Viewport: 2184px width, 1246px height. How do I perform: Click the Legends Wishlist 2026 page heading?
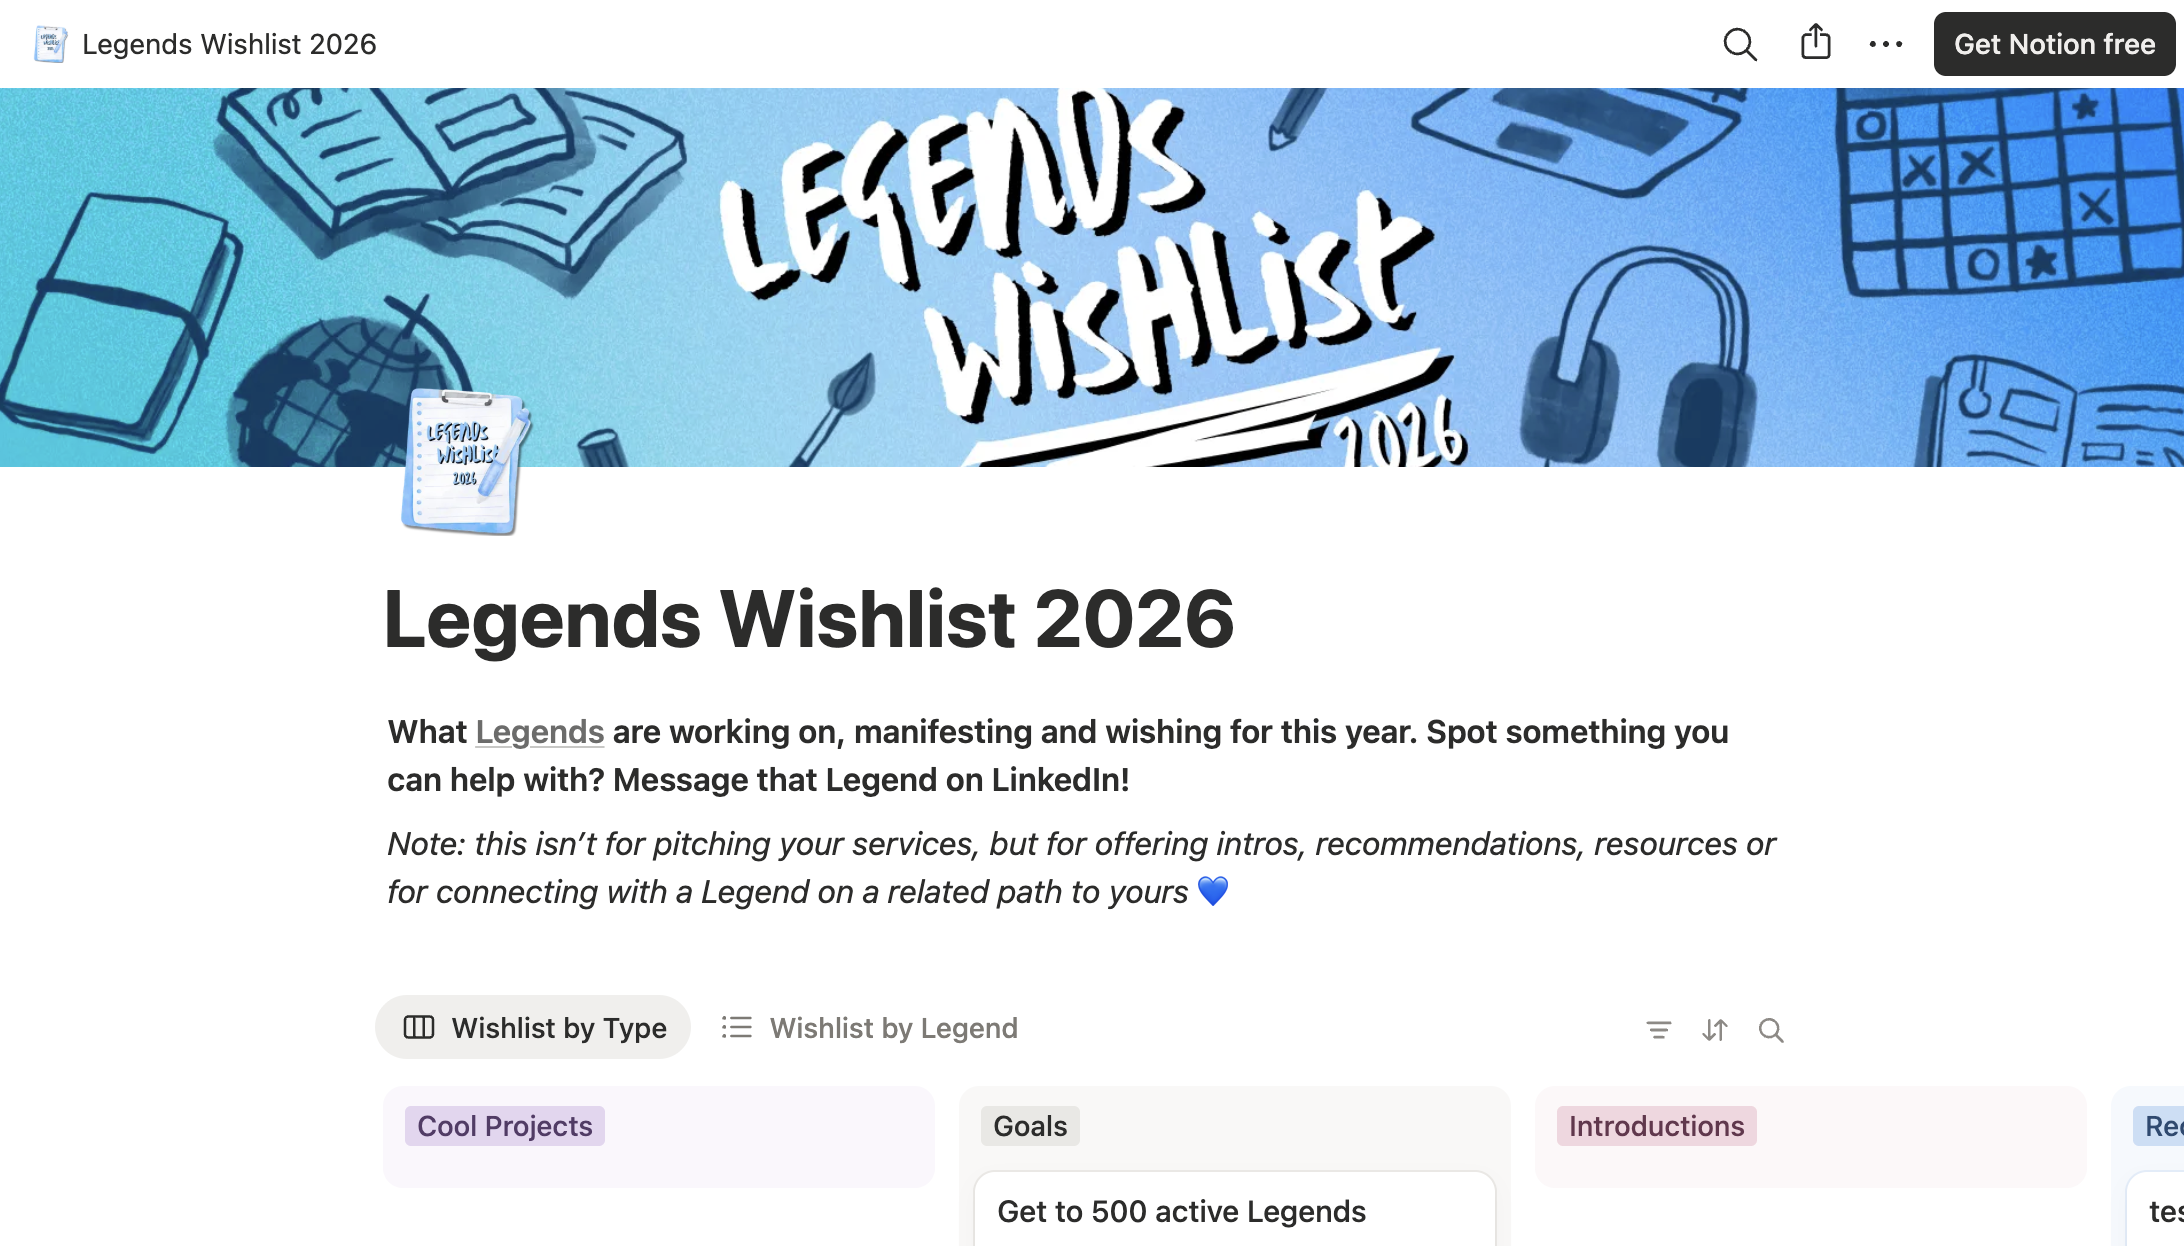click(809, 619)
